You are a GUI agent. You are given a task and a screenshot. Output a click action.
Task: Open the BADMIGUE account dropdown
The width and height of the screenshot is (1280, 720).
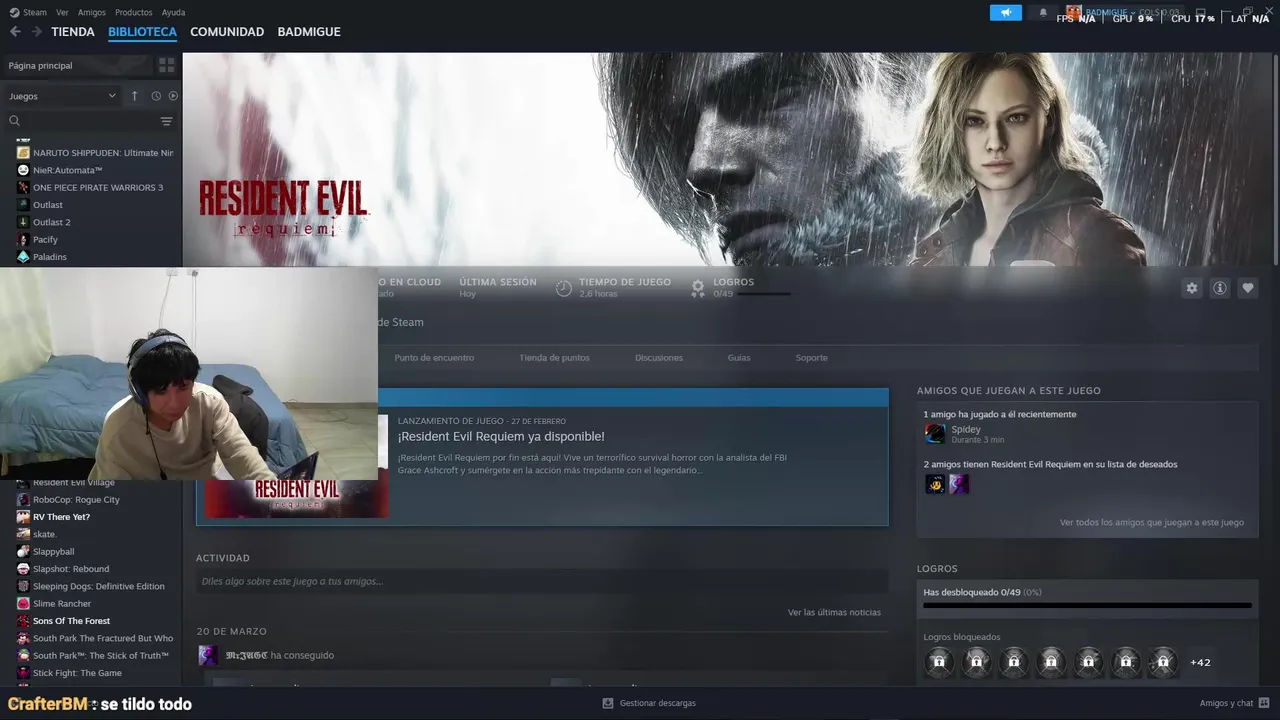pos(1110,12)
